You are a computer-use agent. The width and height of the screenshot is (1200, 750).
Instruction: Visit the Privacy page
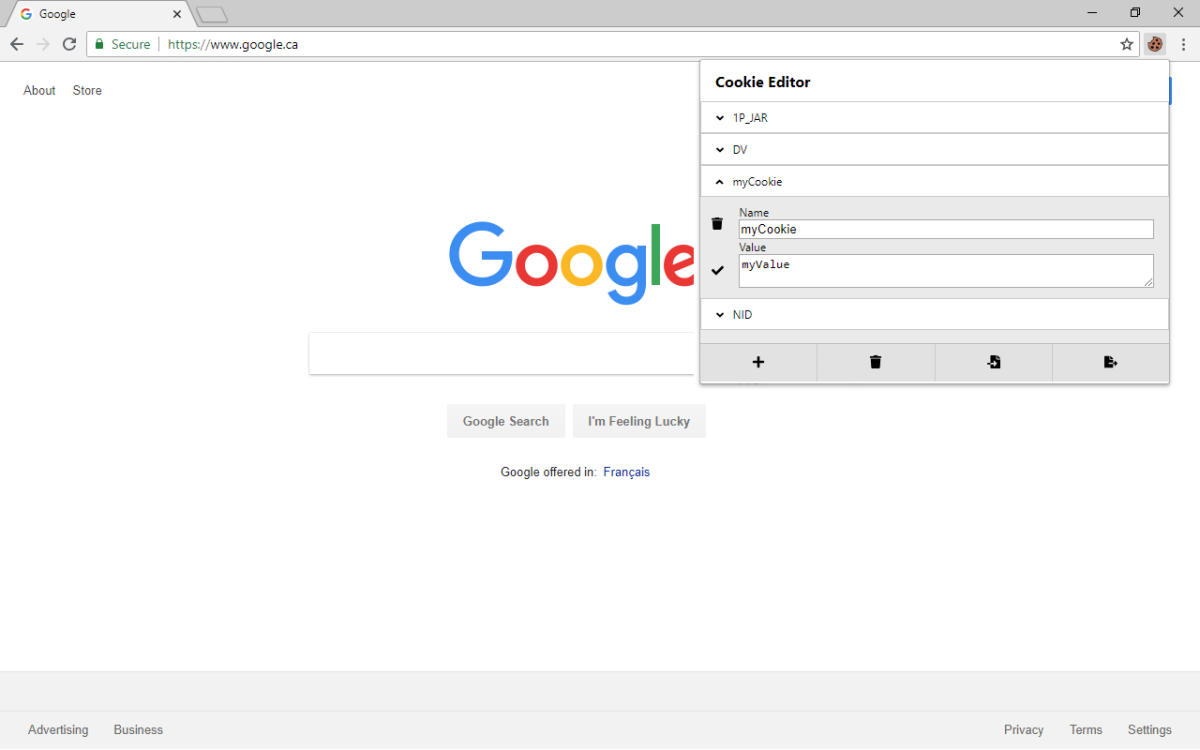1024,730
